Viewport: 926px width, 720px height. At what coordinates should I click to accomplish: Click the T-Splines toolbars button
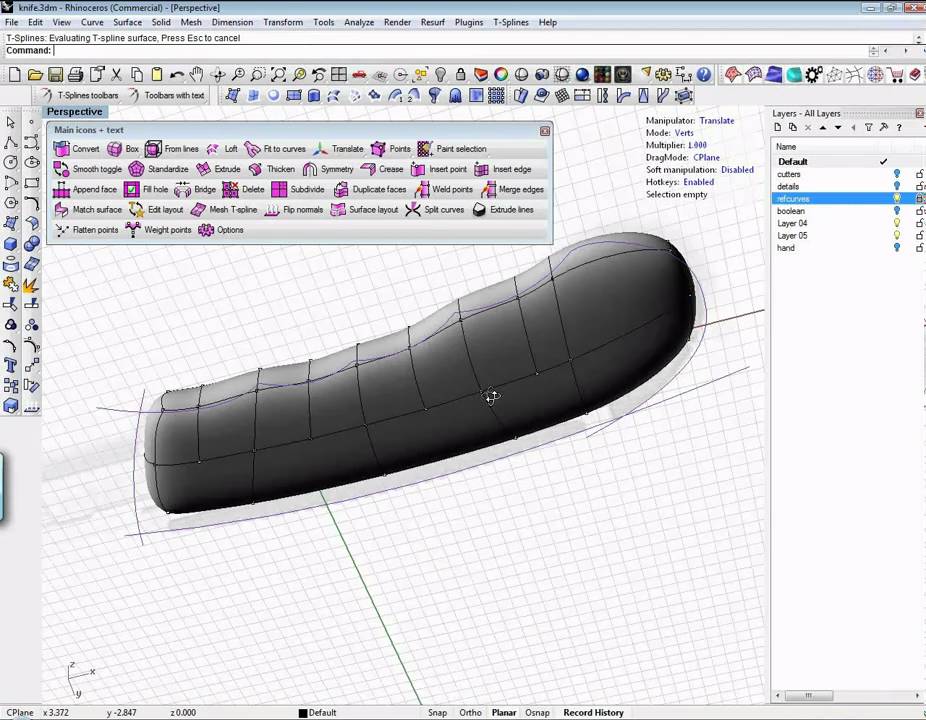[80, 95]
